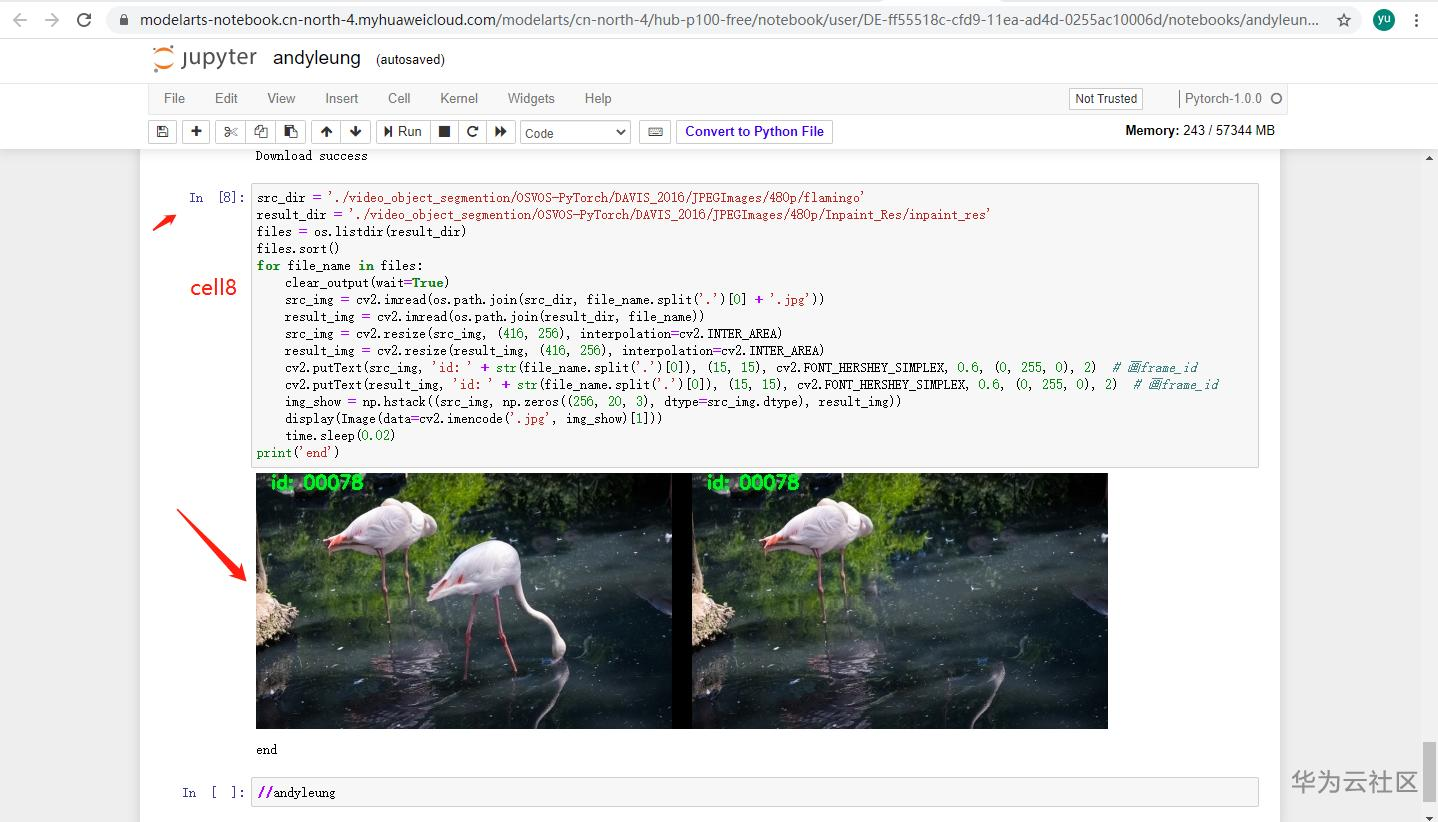Click the save and checkpoint icon
The width and height of the screenshot is (1438, 822).
162,132
